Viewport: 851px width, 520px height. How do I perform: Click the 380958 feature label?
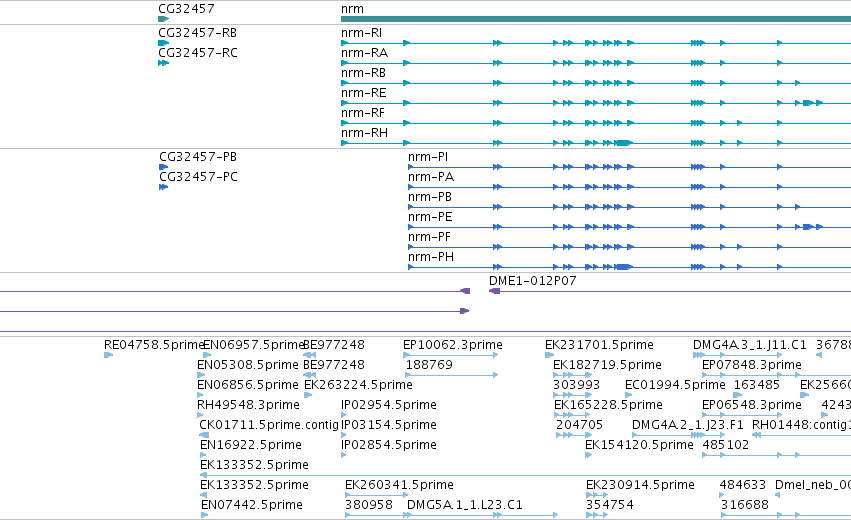point(369,505)
